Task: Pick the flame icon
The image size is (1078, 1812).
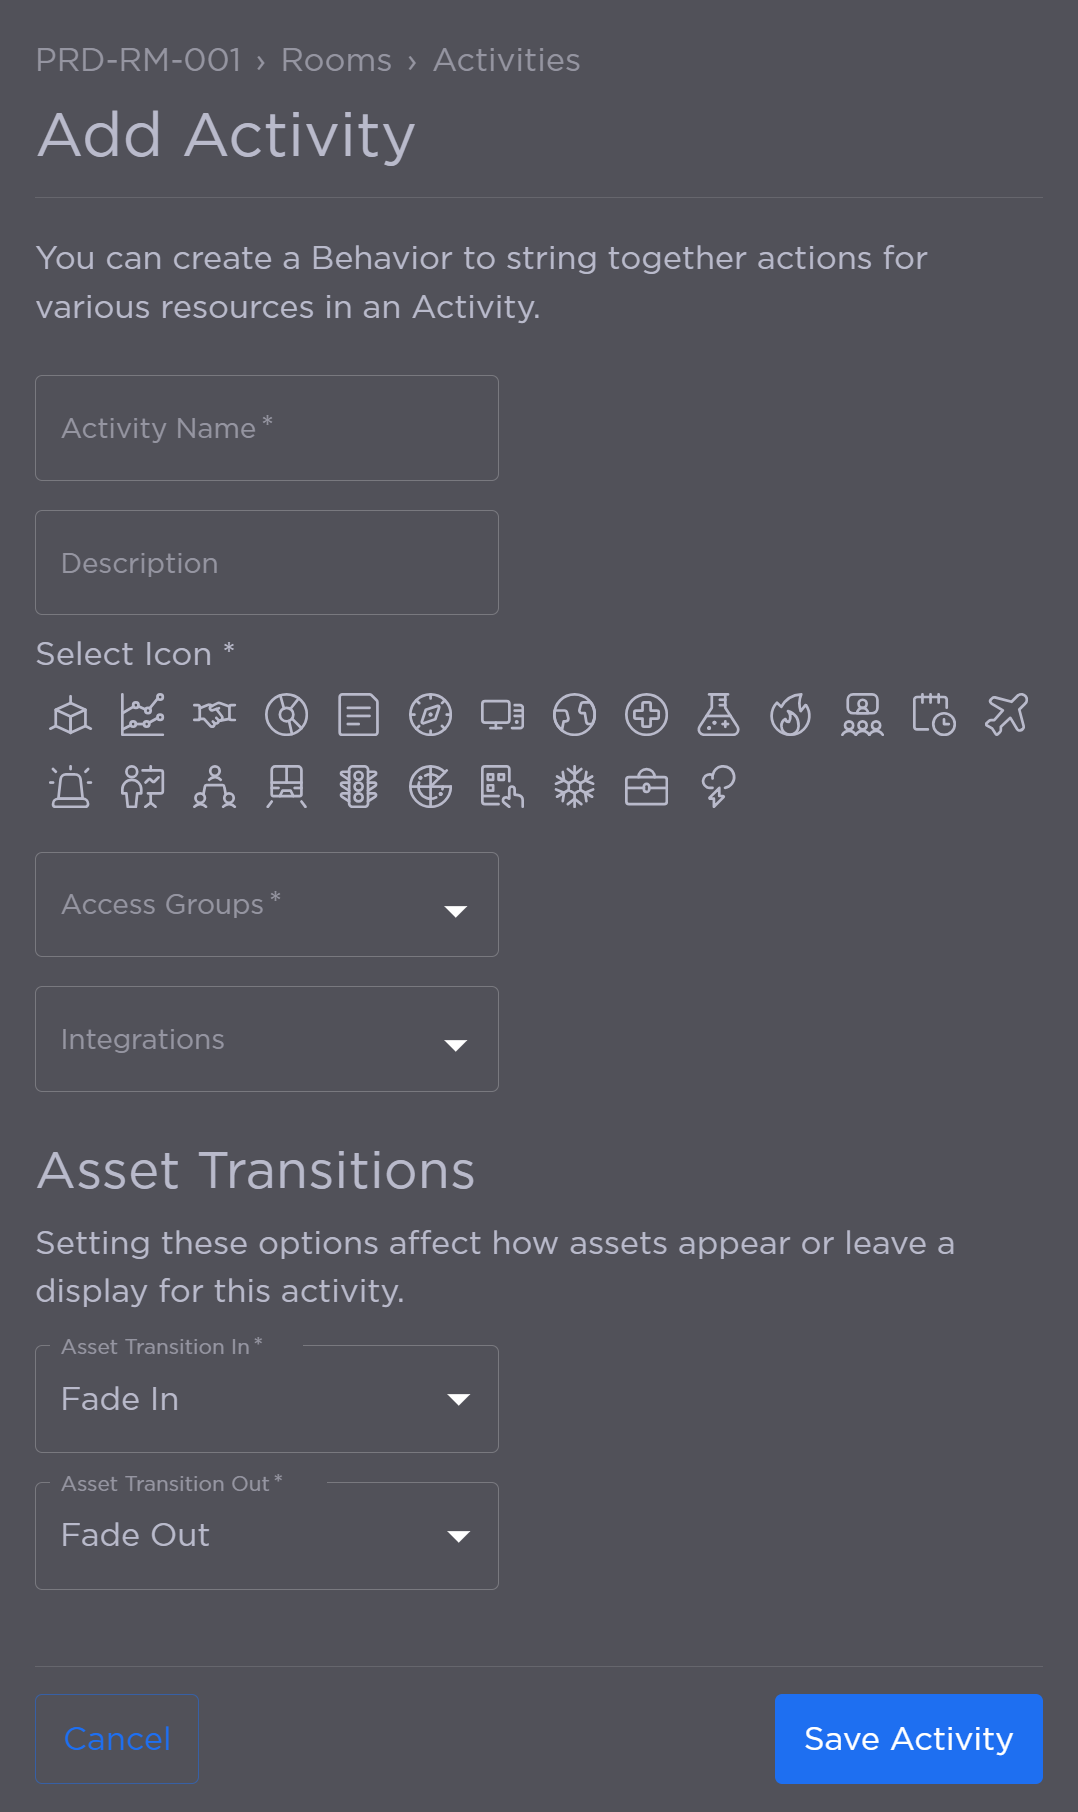Action: 790,715
